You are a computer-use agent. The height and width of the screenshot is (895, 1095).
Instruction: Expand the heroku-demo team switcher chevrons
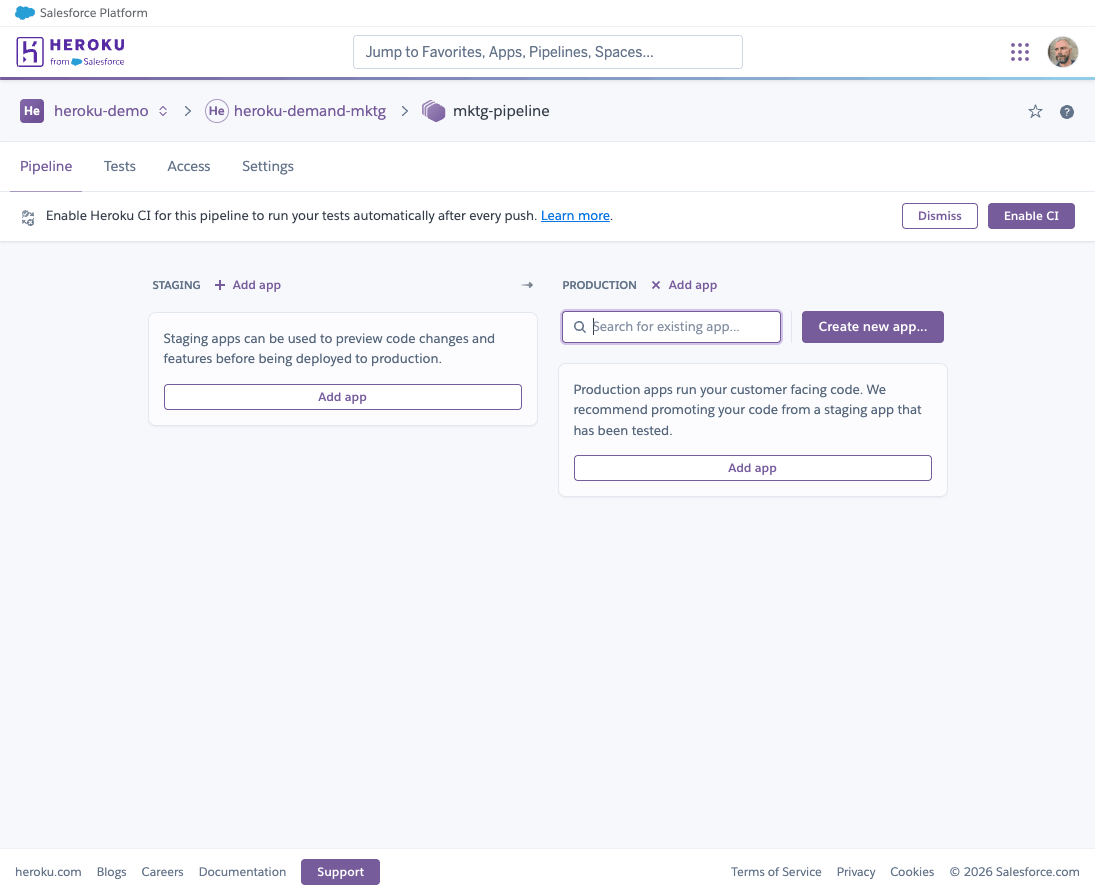point(163,111)
